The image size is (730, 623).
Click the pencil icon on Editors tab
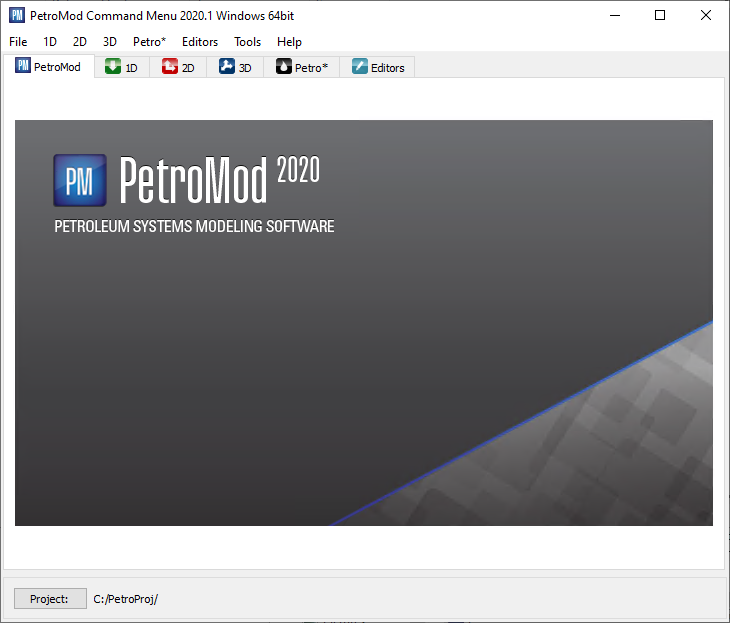(x=360, y=67)
